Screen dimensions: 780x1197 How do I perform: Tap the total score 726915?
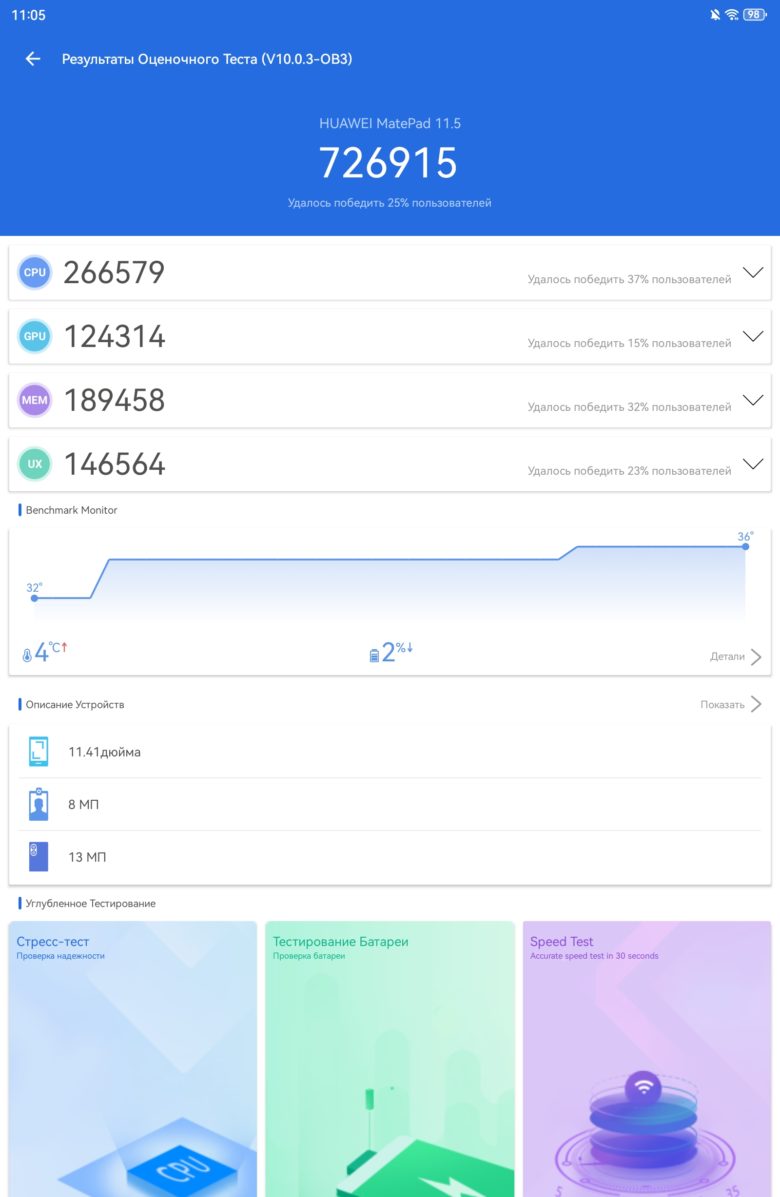pyautogui.click(x=388, y=163)
